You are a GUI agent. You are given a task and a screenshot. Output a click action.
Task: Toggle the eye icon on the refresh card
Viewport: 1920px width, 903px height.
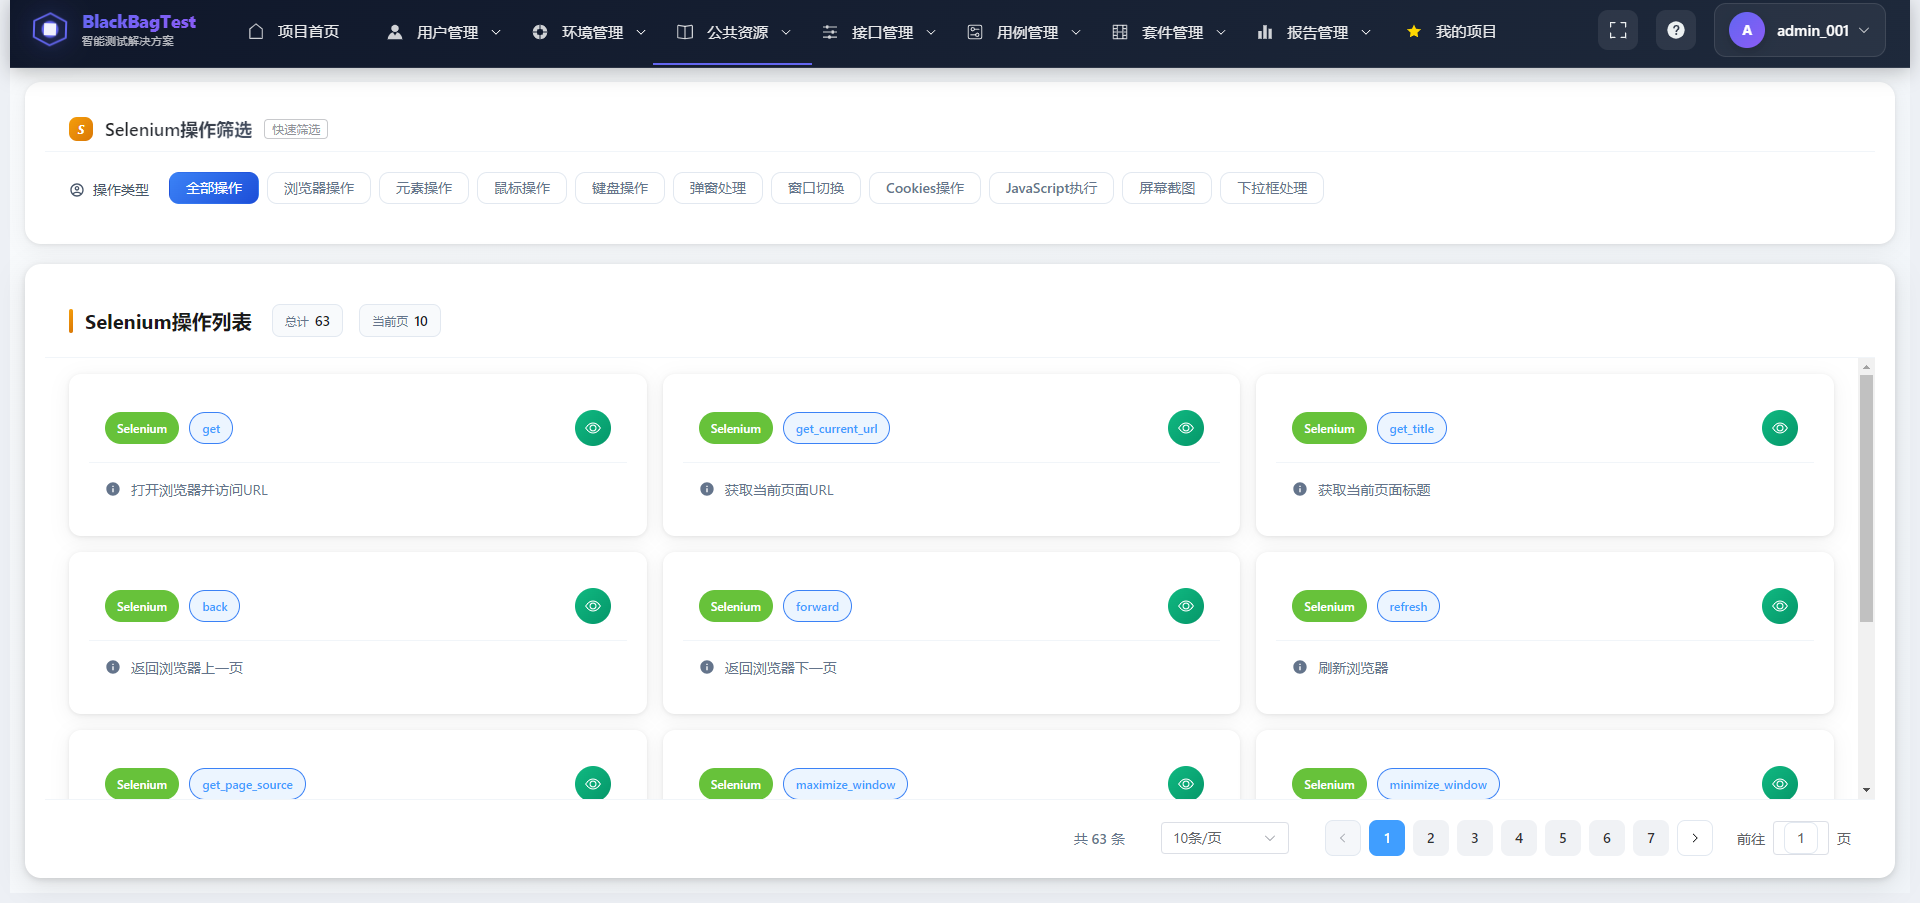[1779, 605]
